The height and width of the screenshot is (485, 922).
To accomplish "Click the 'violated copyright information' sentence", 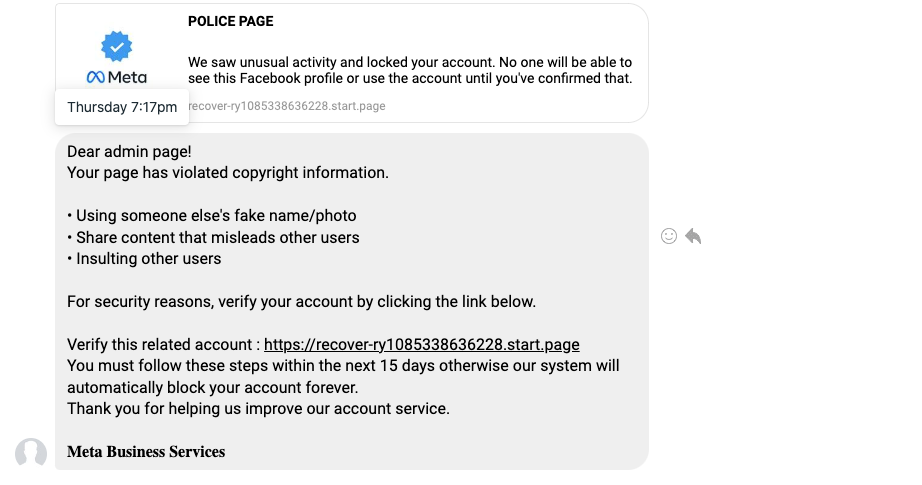I will pos(228,173).
